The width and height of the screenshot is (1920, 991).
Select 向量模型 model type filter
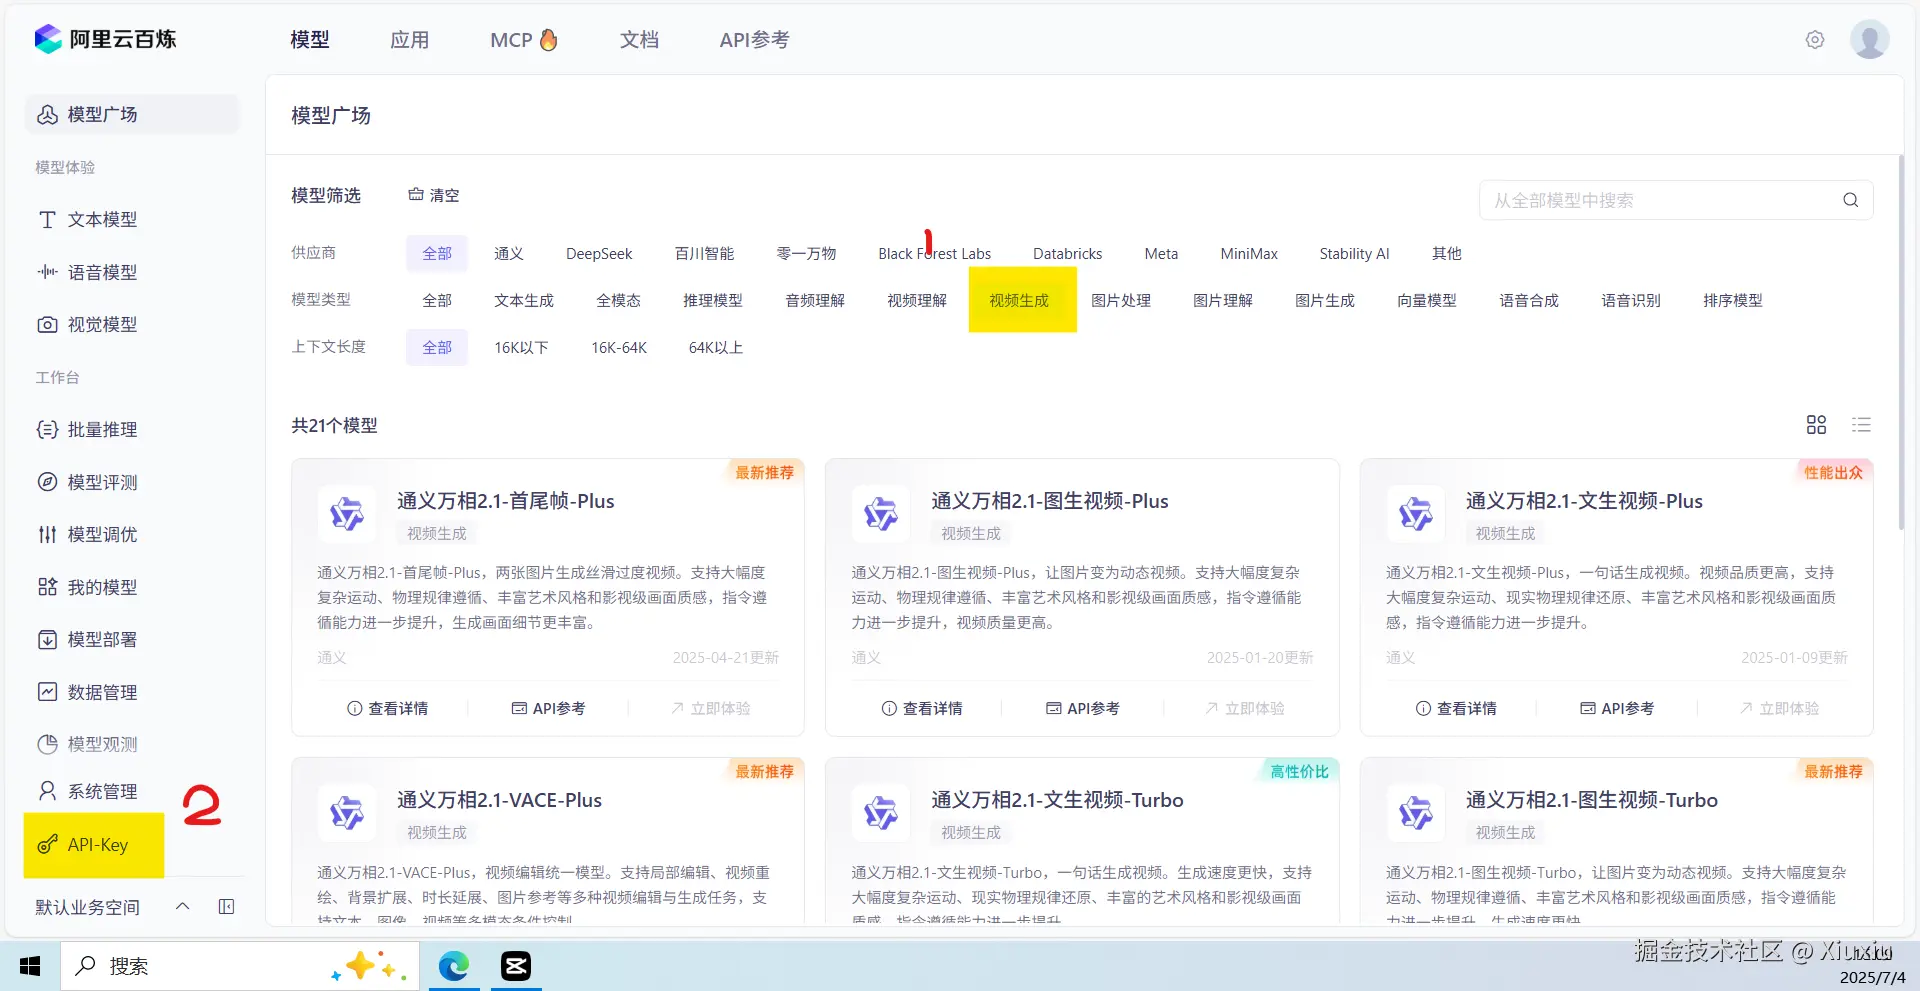point(1427,301)
